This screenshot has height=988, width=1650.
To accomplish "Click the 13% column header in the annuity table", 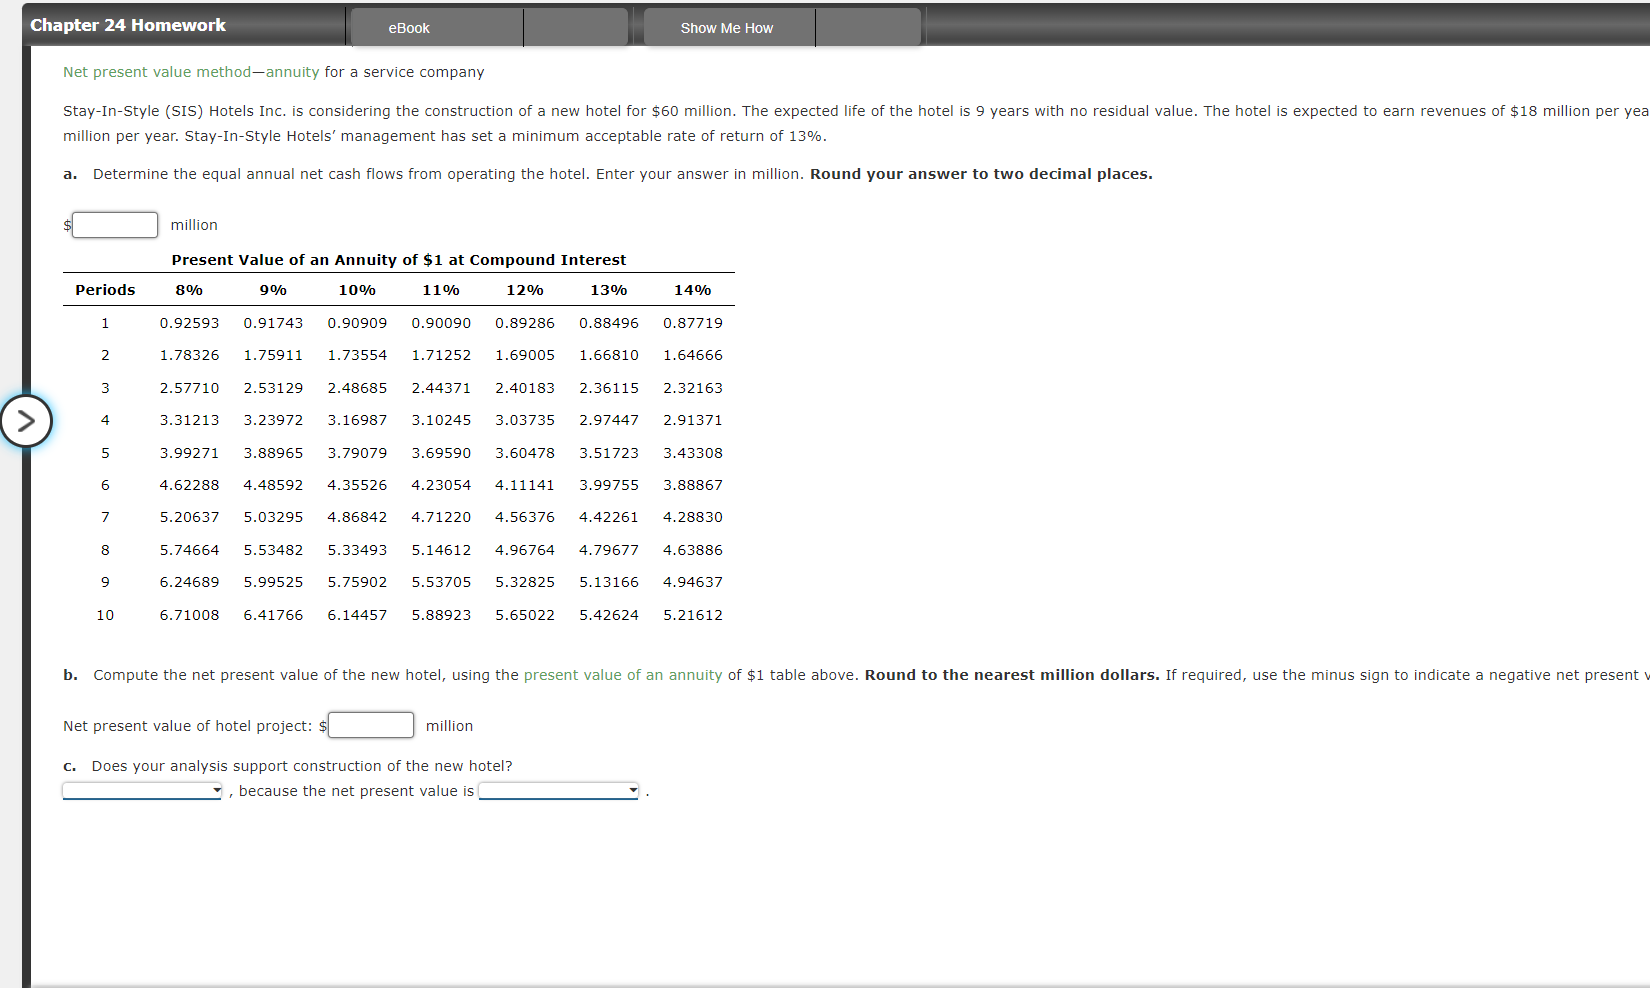I will 609,289.
